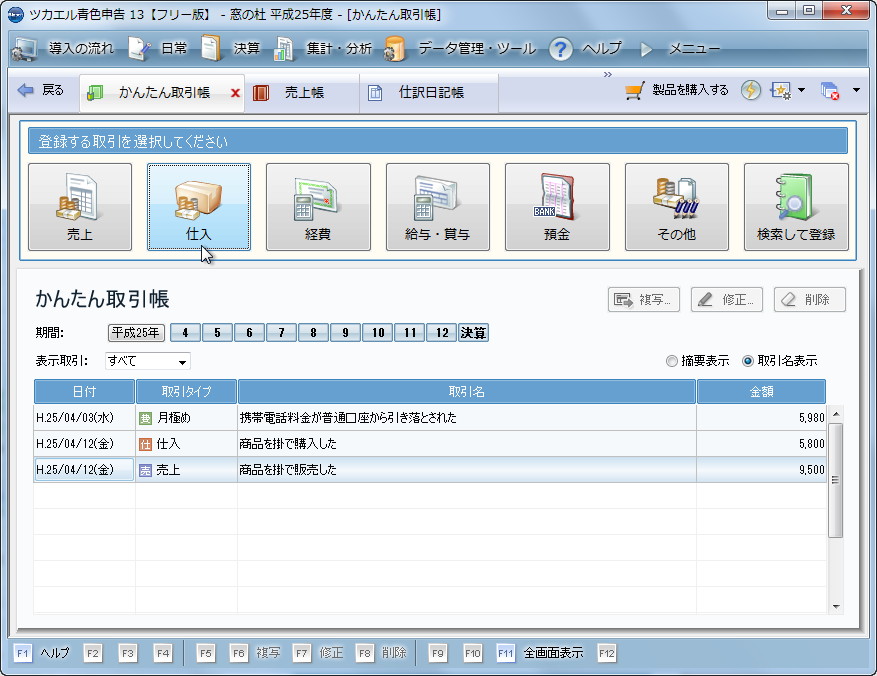
Task: Open the 日常 menu
Action: pos(158,49)
